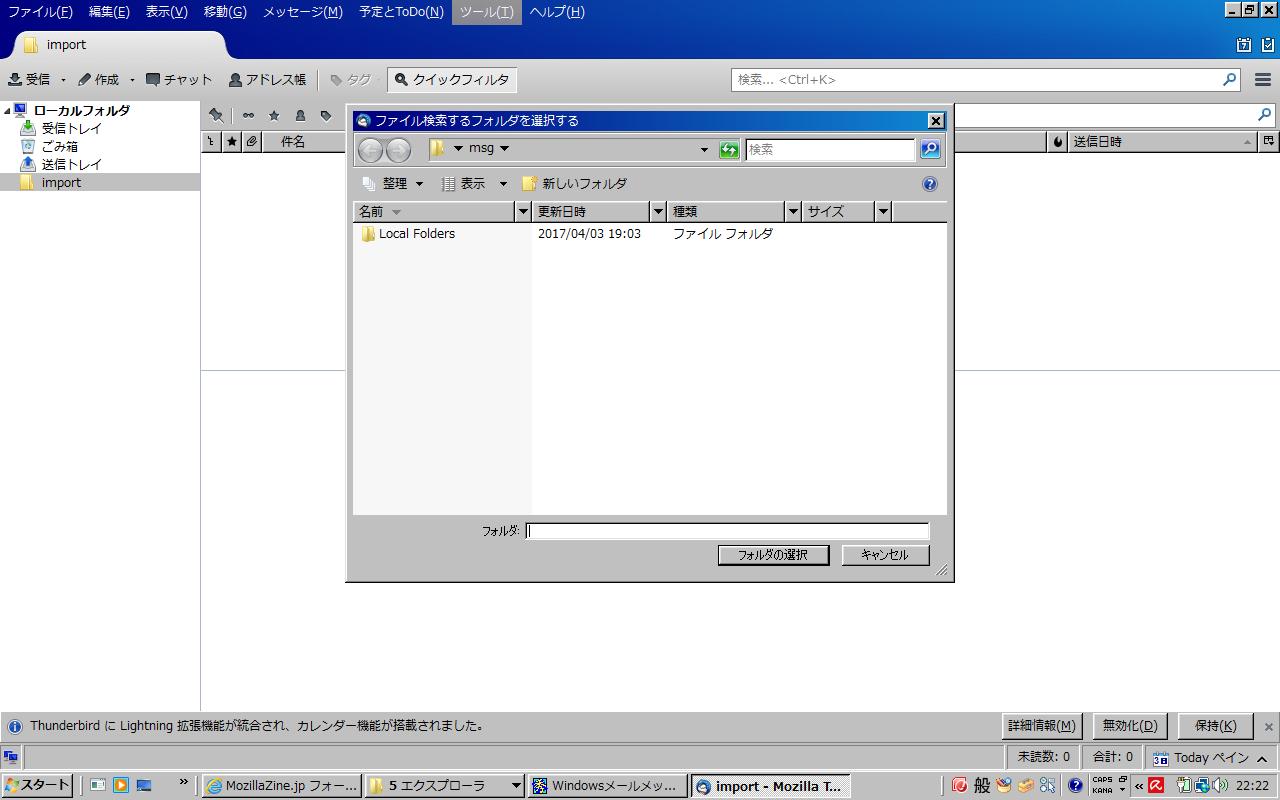Viewport: 1280px width, 800px height.
Task: Toggle the unread messages quick filter
Action: pyautogui.click(x=248, y=115)
